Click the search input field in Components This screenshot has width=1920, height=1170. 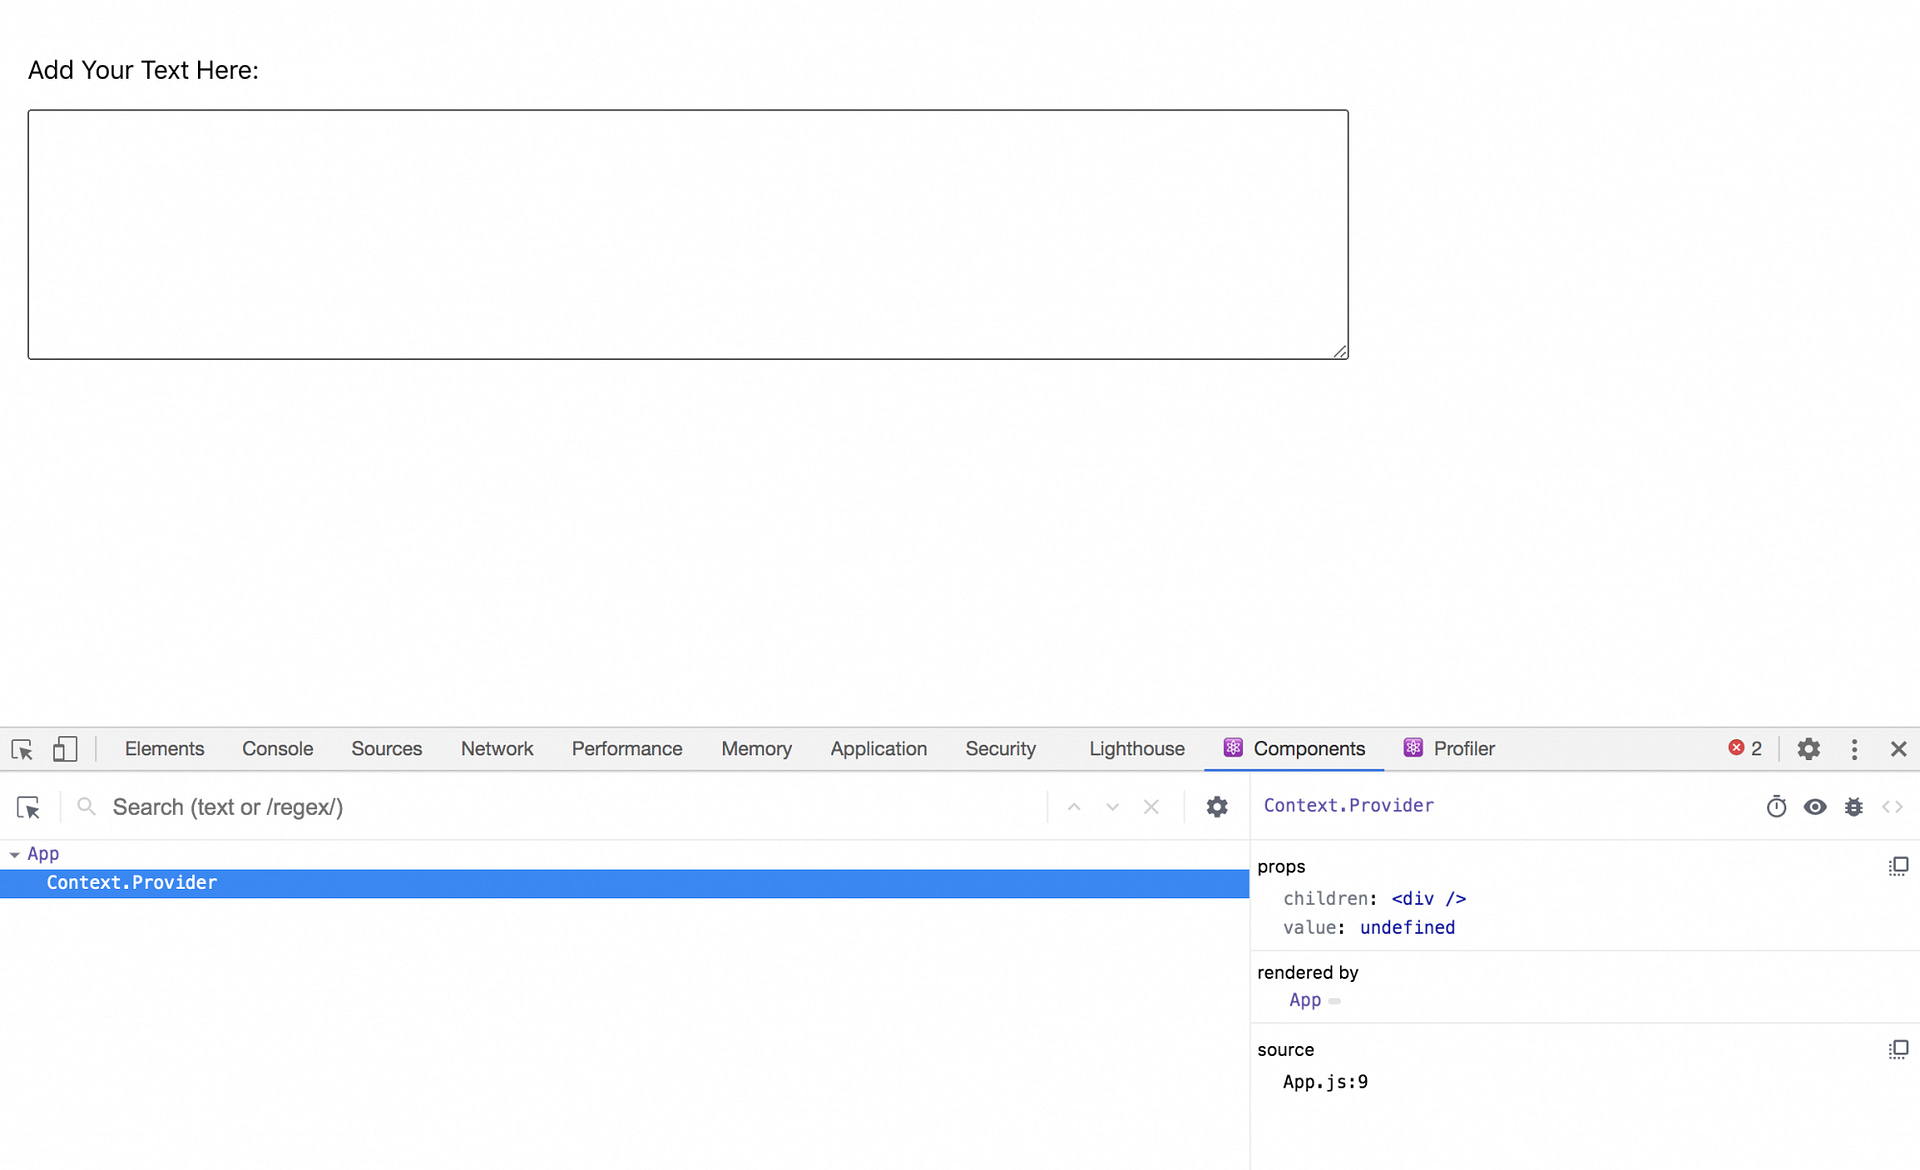pos(576,807)
